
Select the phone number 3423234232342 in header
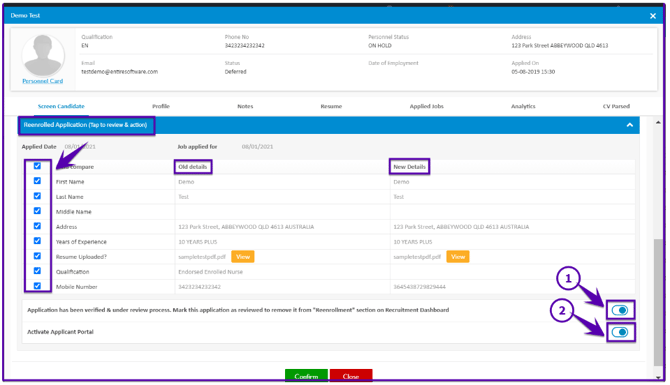[244, 46]
